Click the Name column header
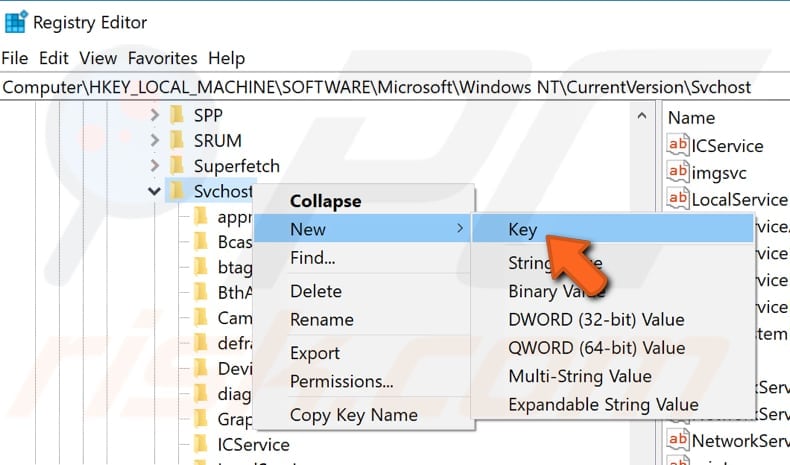 coord(691,118)
